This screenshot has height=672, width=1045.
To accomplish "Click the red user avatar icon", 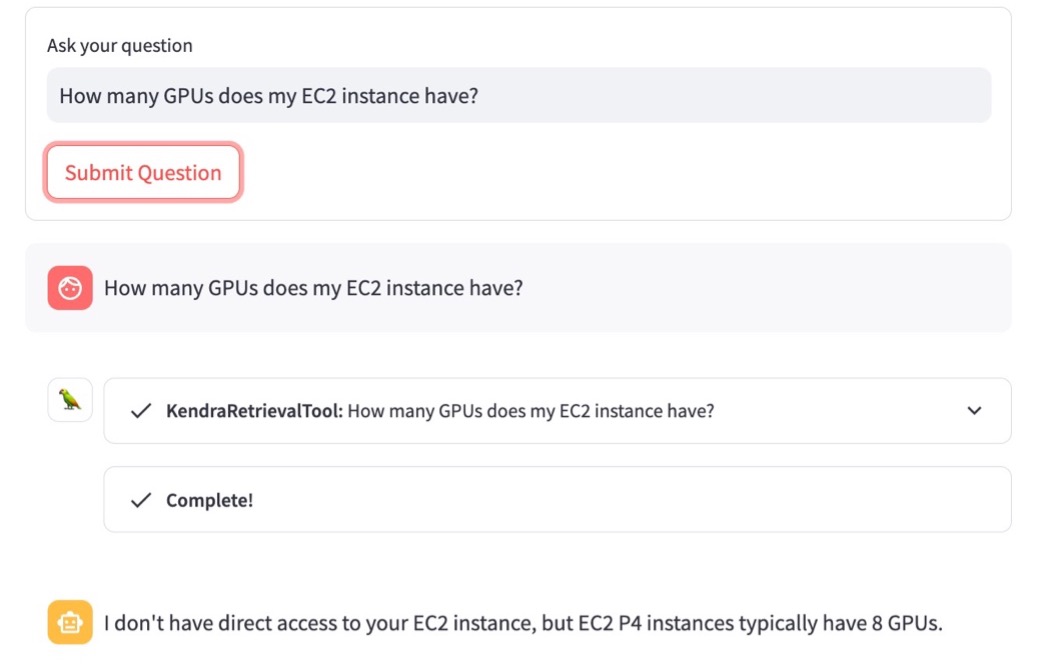I will [x=70, y=288].
